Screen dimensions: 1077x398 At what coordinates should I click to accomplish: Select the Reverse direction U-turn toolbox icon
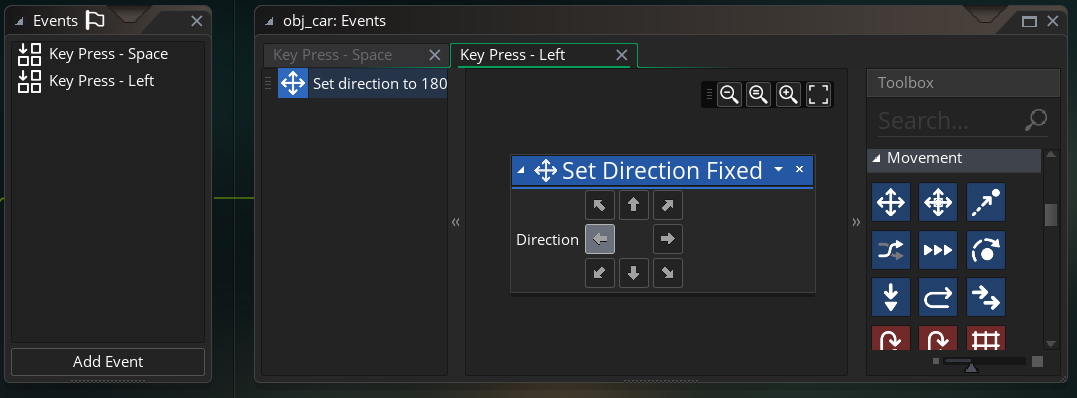coord(938,297)
